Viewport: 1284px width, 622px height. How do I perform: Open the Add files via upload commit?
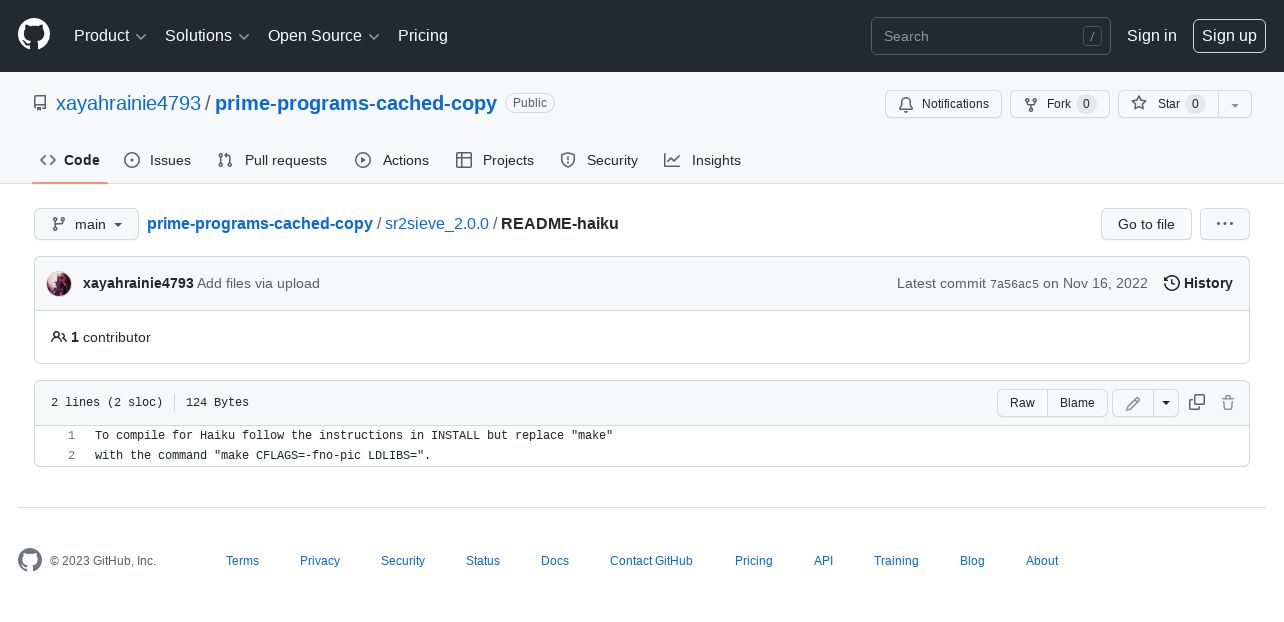[258, 283]
